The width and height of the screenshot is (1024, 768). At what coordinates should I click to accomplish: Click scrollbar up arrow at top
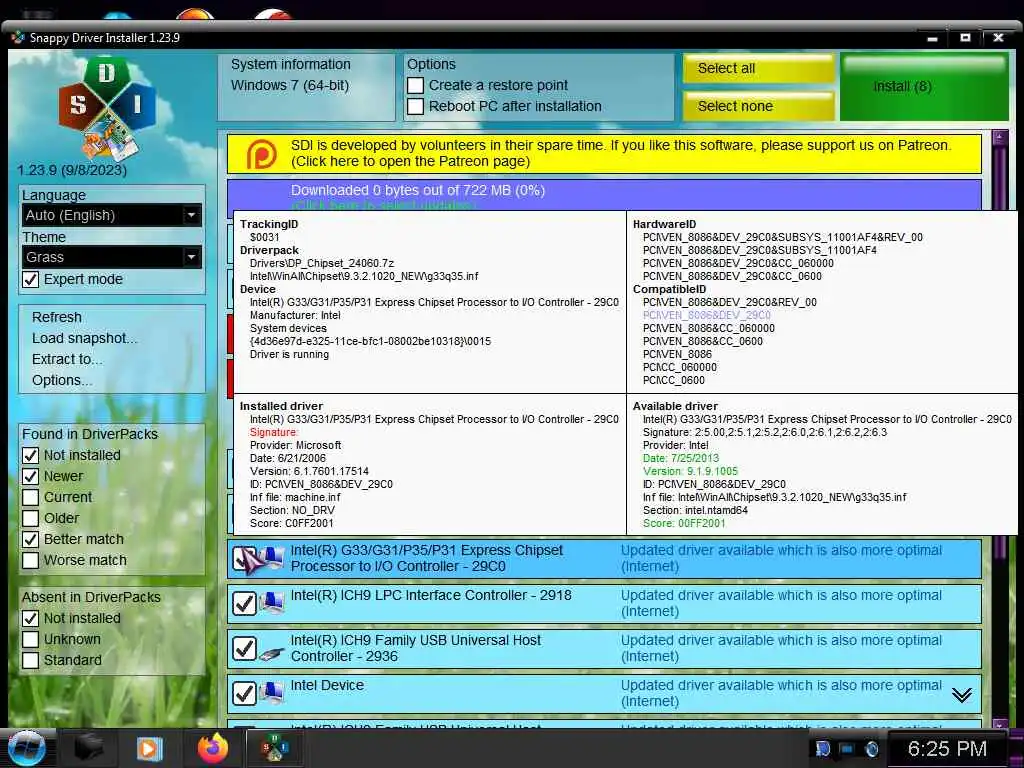coord(1000,137)
